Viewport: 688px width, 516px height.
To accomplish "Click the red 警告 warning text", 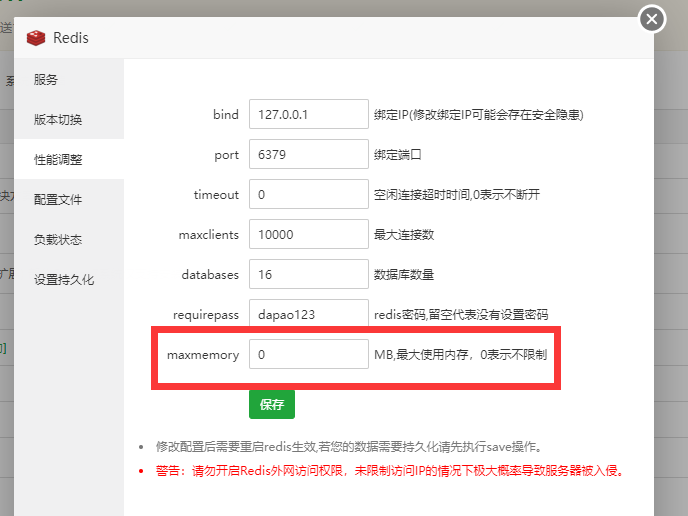I will click(x=390, y=471).
